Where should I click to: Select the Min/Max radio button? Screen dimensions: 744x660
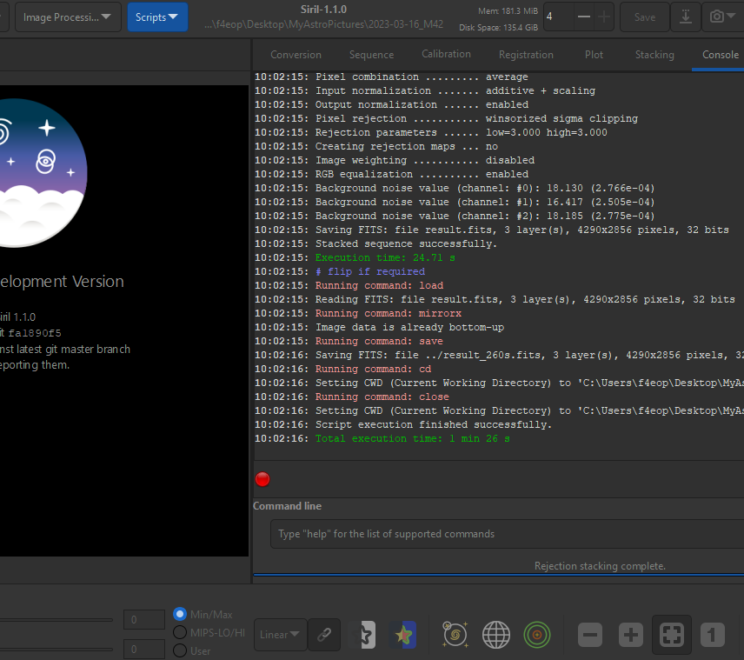click(x=180, y=614)
